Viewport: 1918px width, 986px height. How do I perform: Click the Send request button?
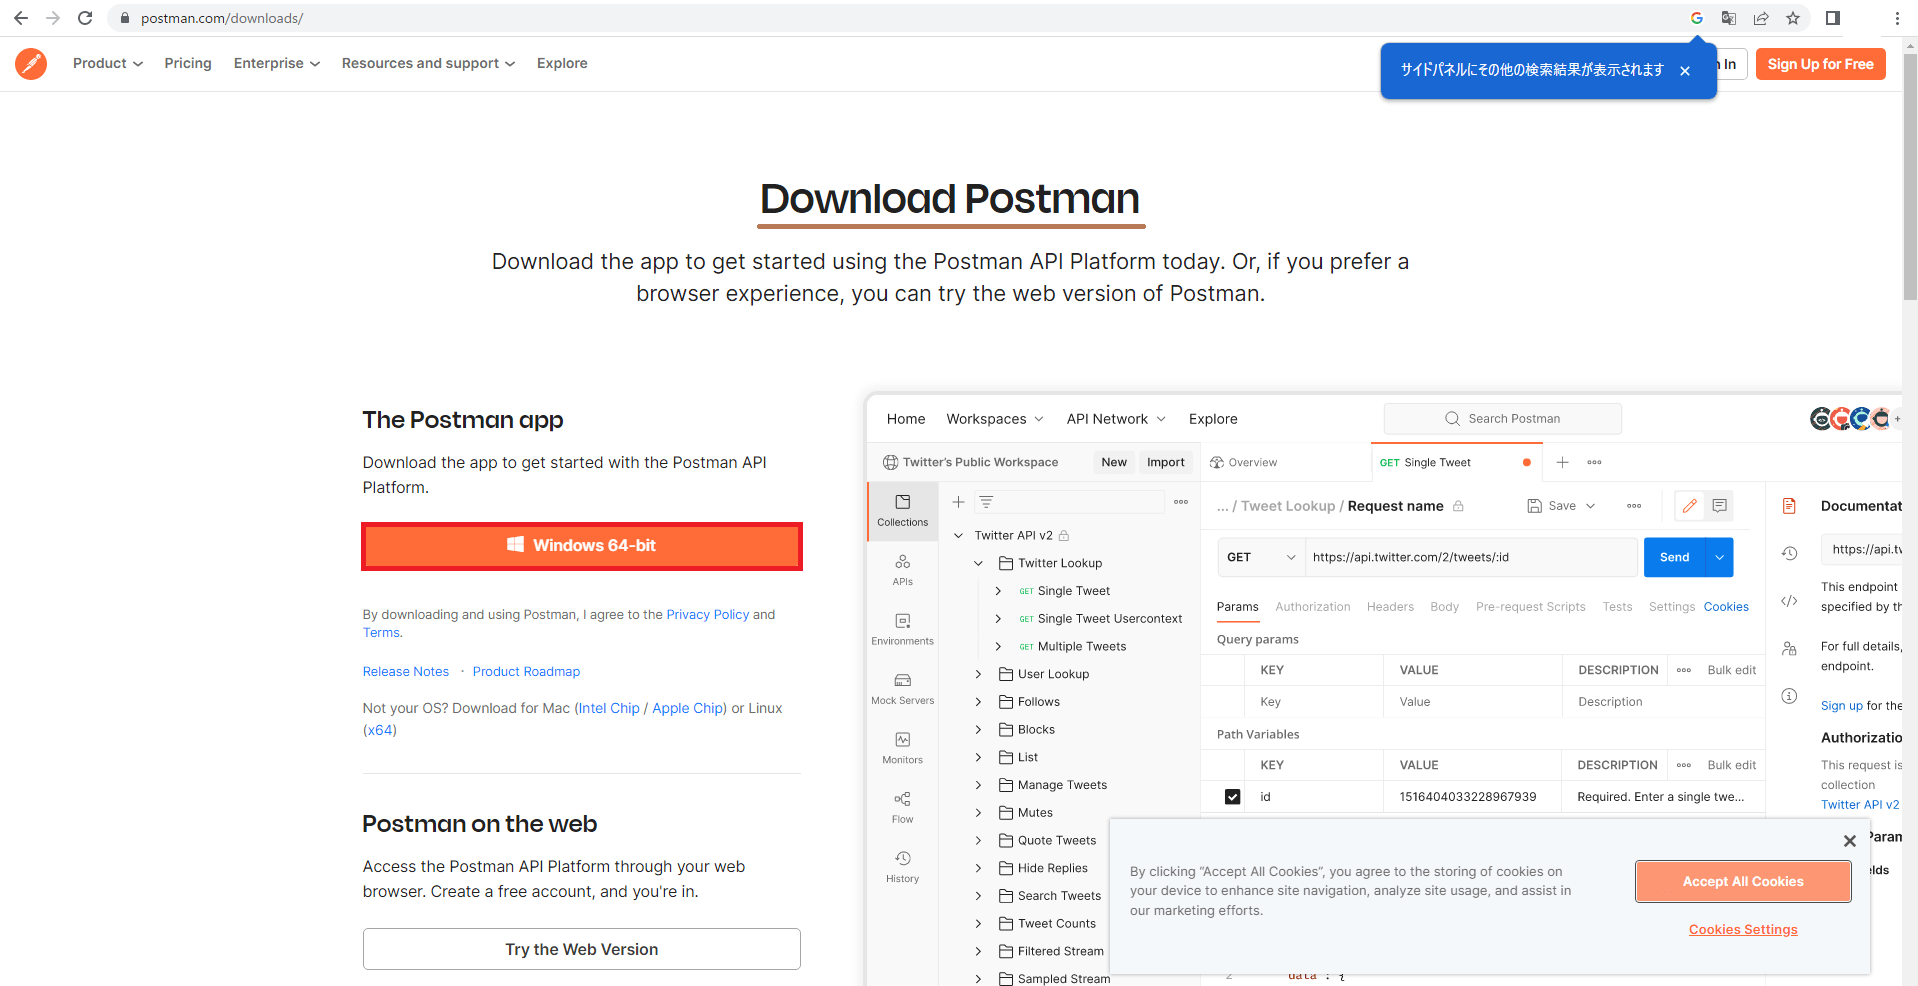coord(1675,557)
